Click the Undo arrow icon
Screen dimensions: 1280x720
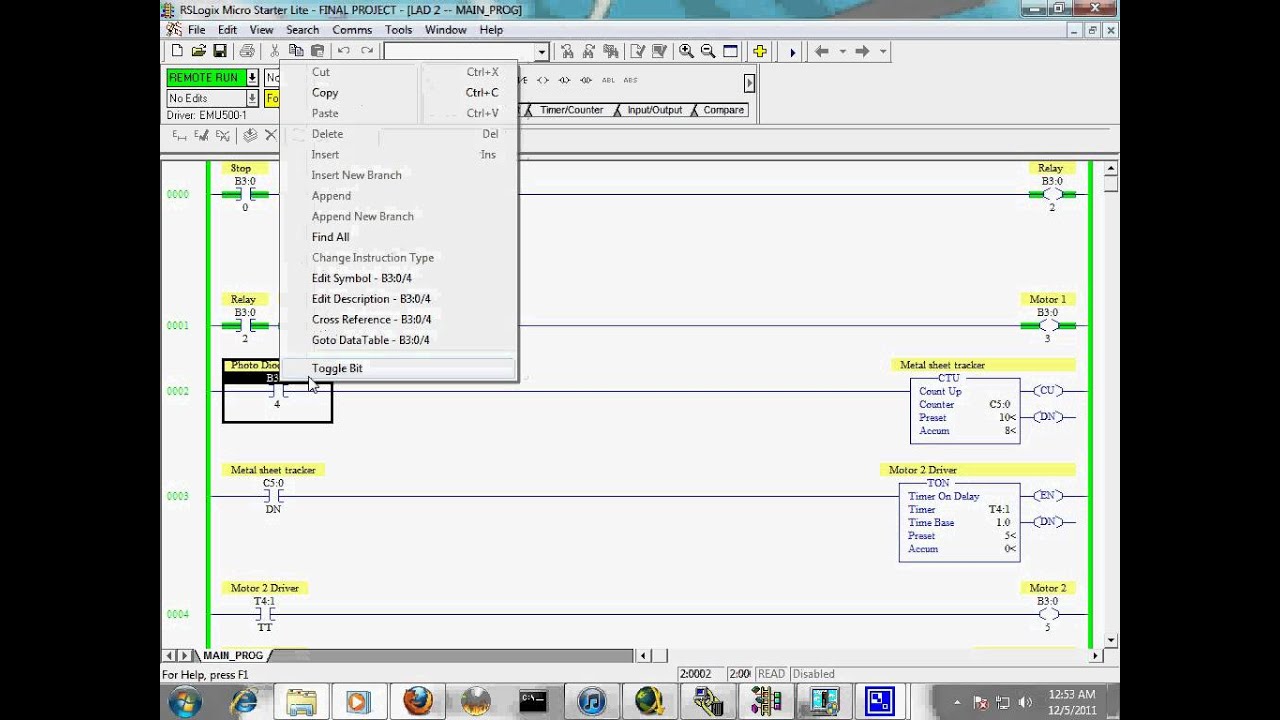tap(344, 51)
